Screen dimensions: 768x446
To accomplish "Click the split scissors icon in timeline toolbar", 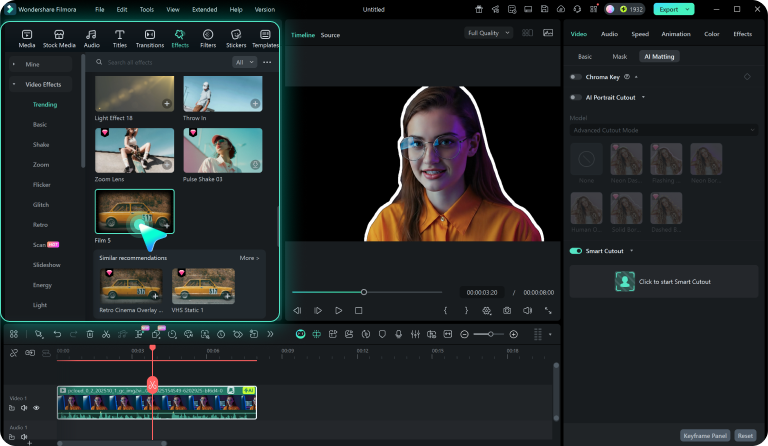I will coord(106,333).
